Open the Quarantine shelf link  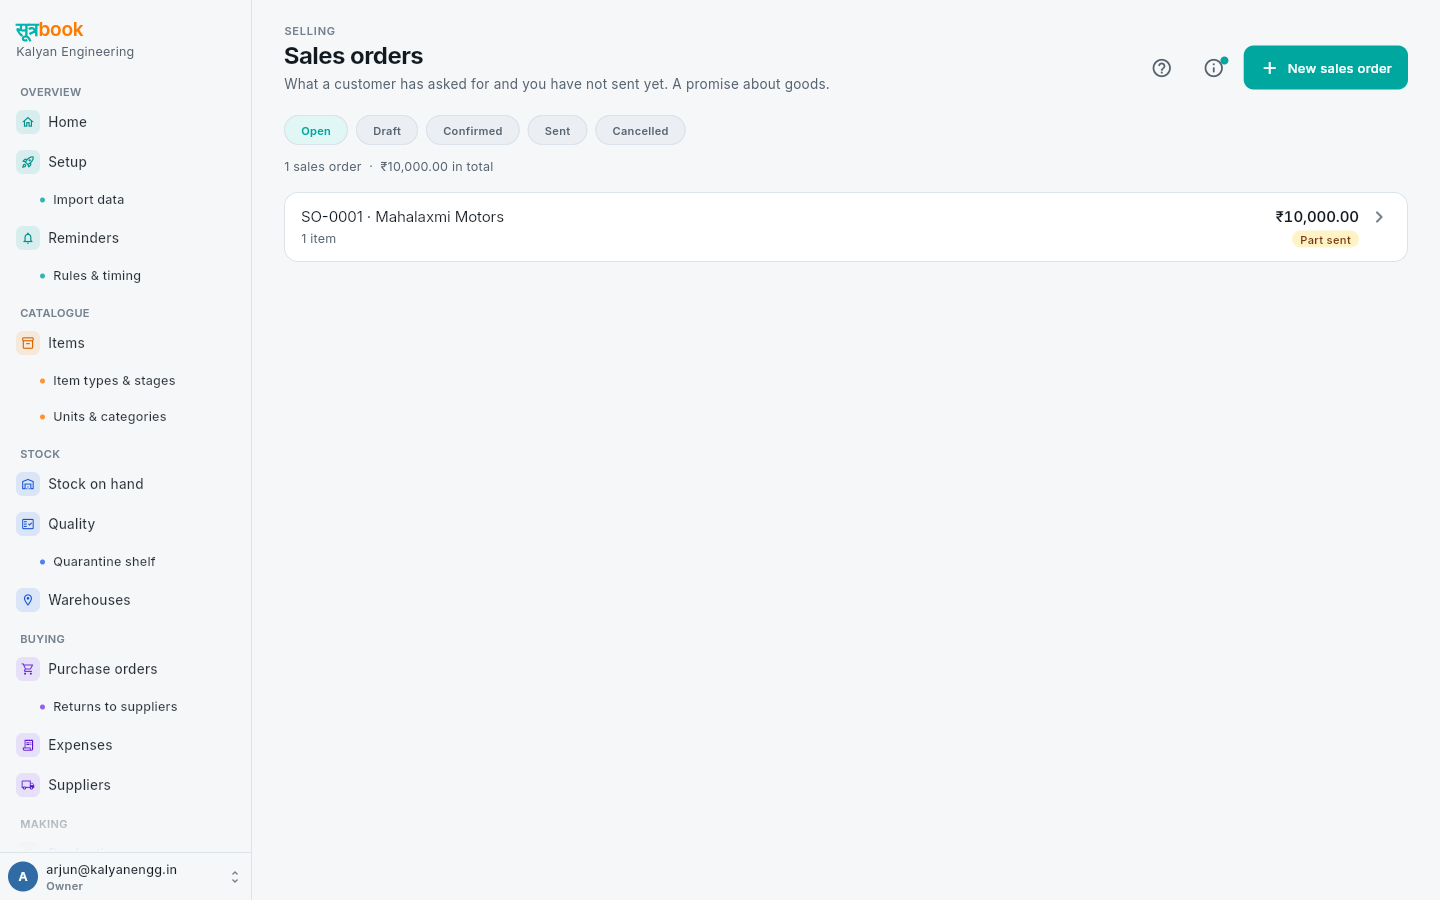(x=104, y=562)
